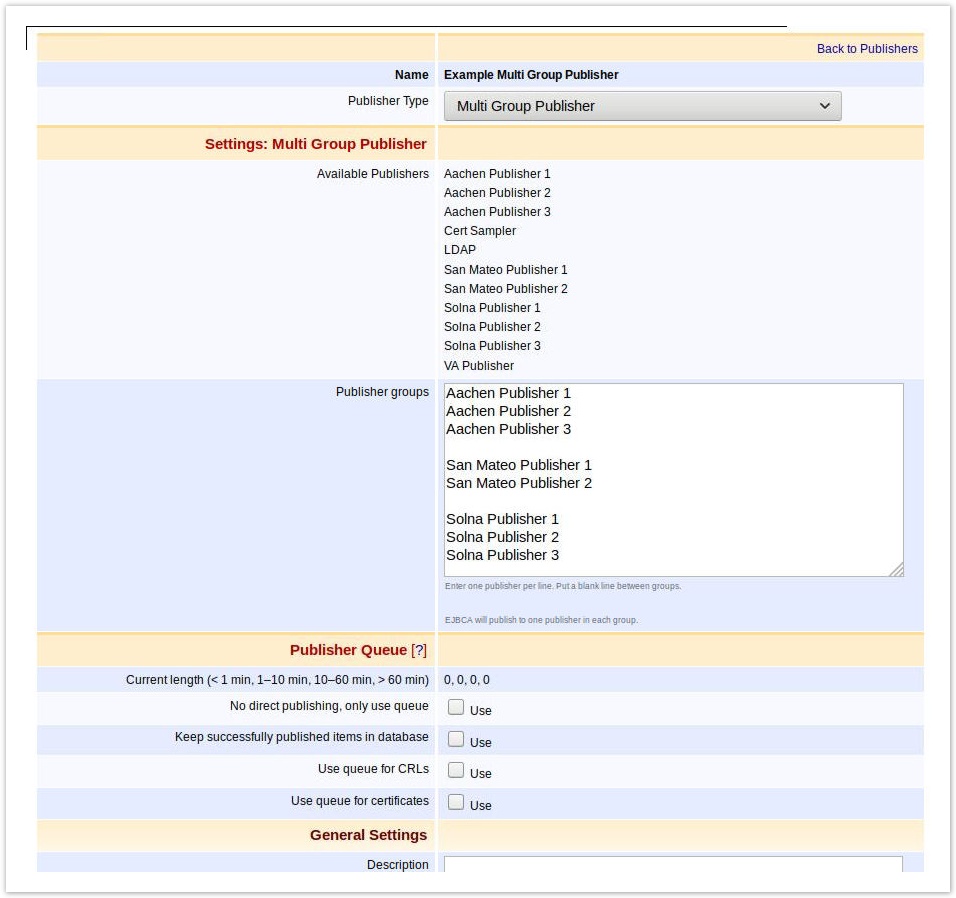Open the 'Publisher Queue' help link [?]
956x898 pixels.
coord(420,649)
